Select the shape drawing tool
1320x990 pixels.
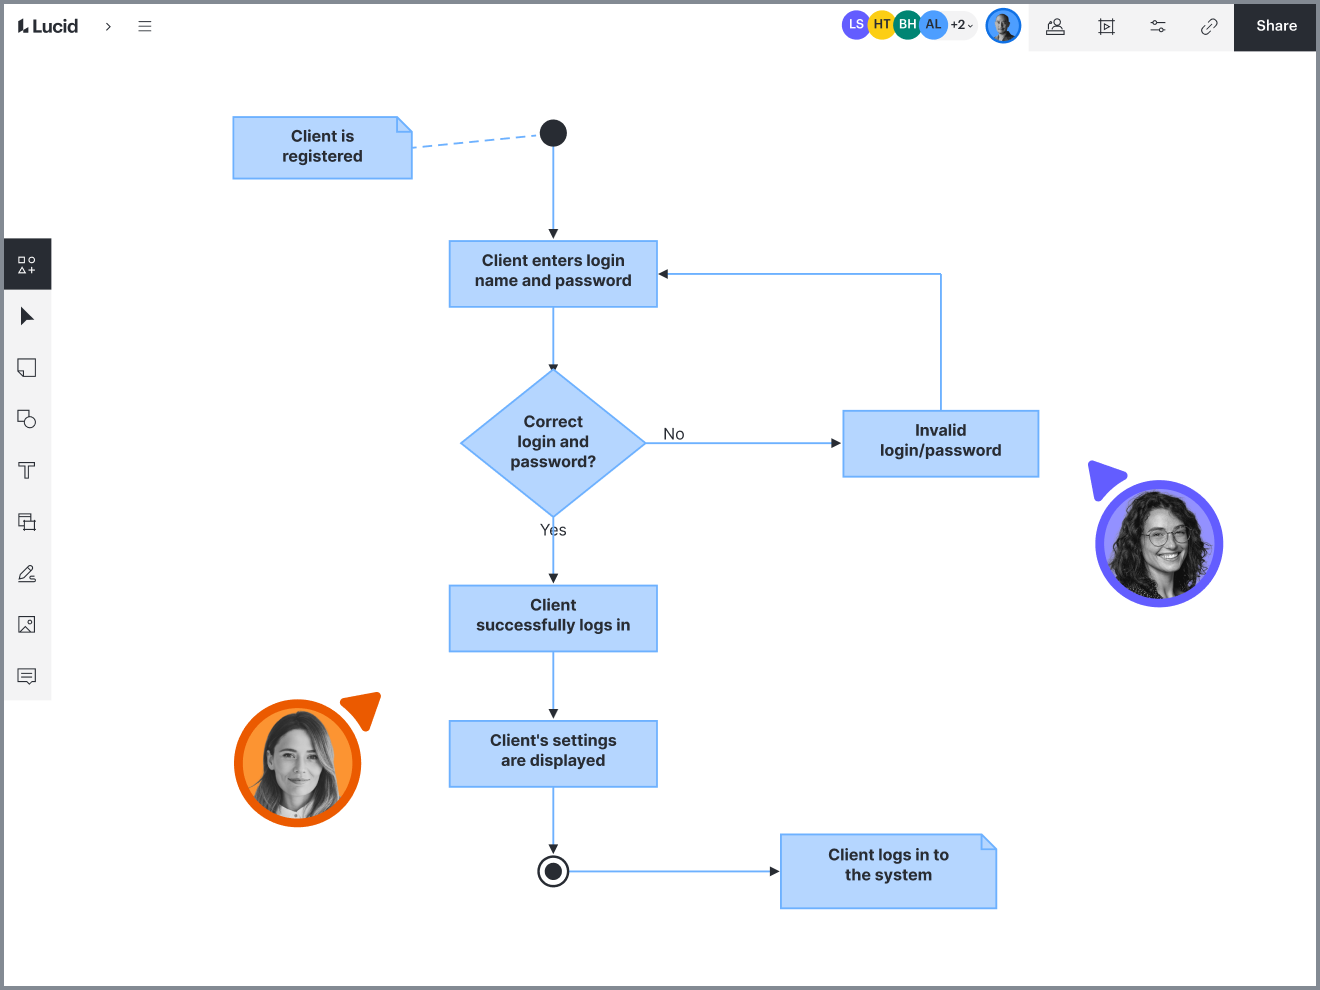pos(27,419)
